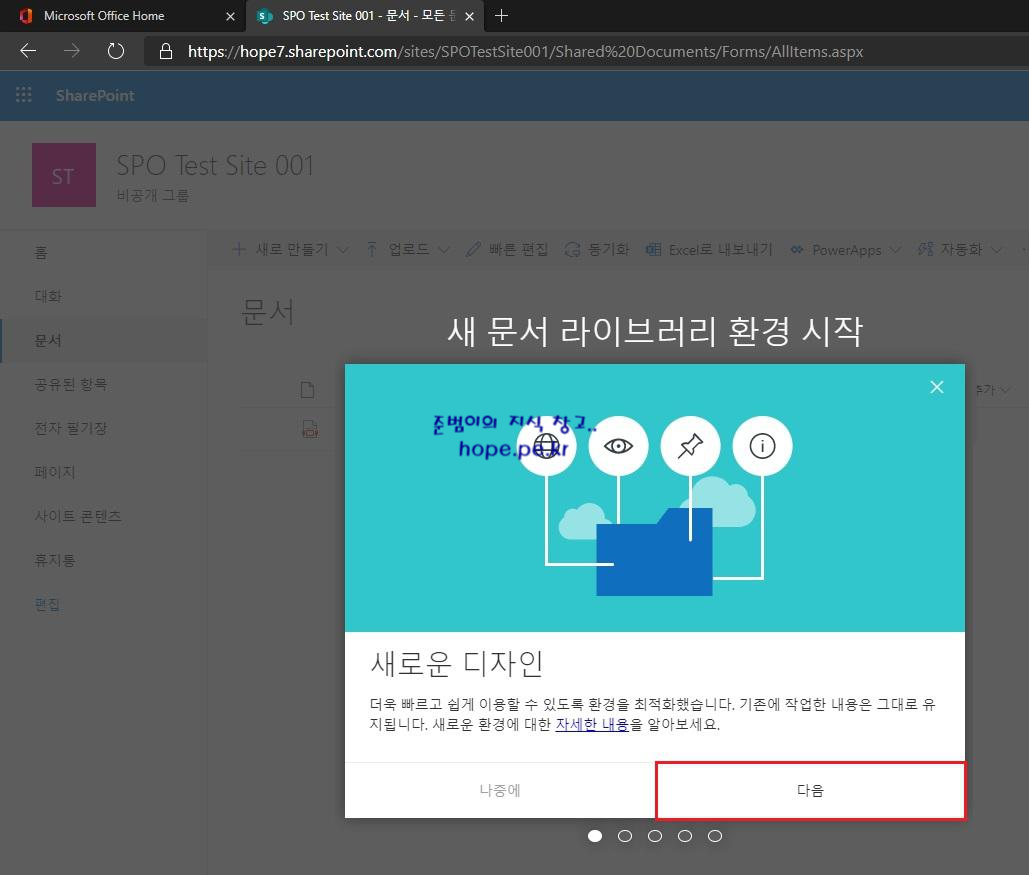
Task: Click the 편집 link in the navigation
Action: [47, 604]
